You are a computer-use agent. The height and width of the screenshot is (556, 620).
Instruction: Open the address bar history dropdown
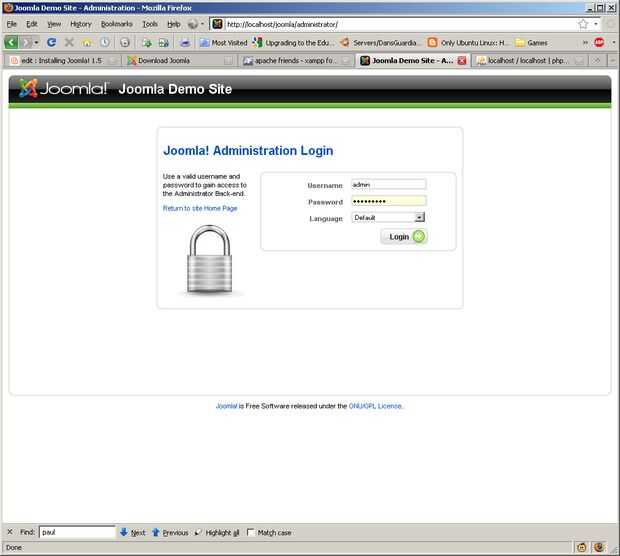pyautogui.click(x=596, y=24)
